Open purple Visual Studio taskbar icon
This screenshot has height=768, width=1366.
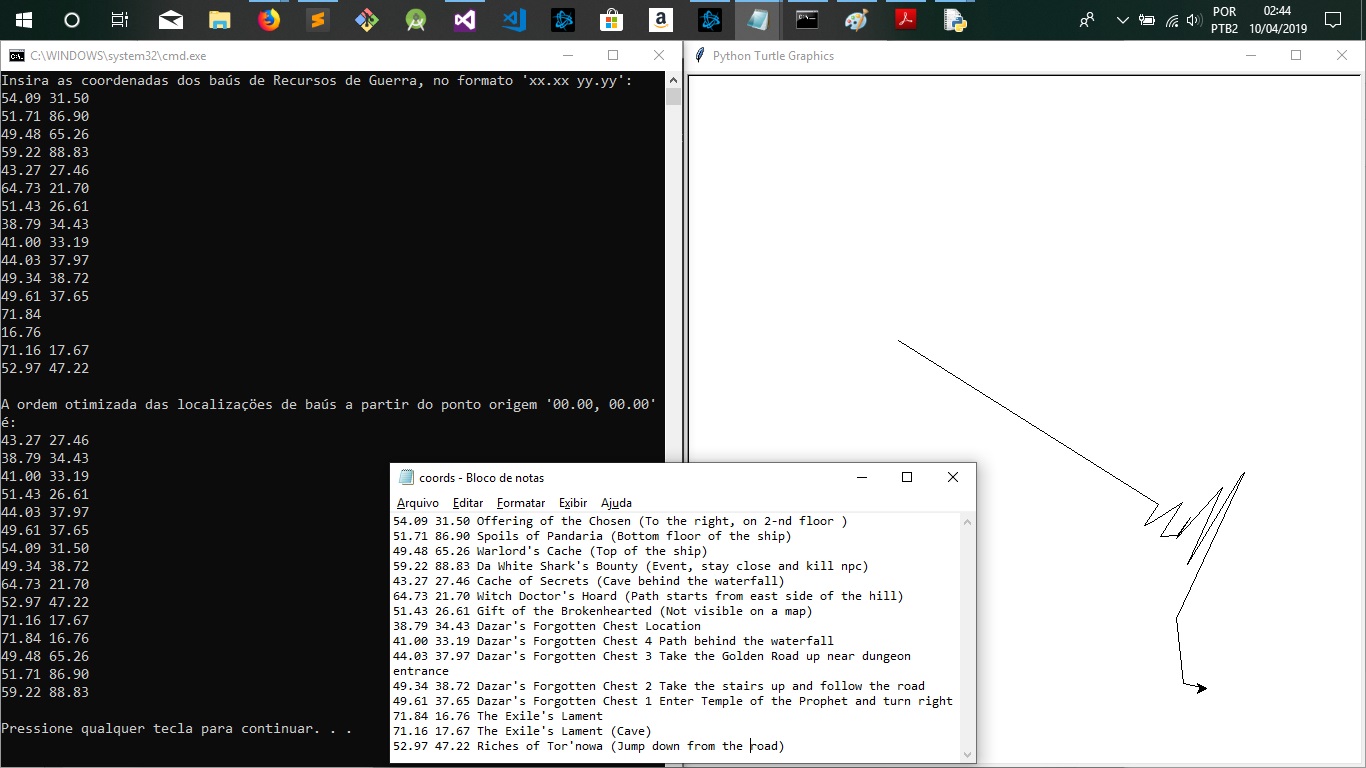(465, 20)
